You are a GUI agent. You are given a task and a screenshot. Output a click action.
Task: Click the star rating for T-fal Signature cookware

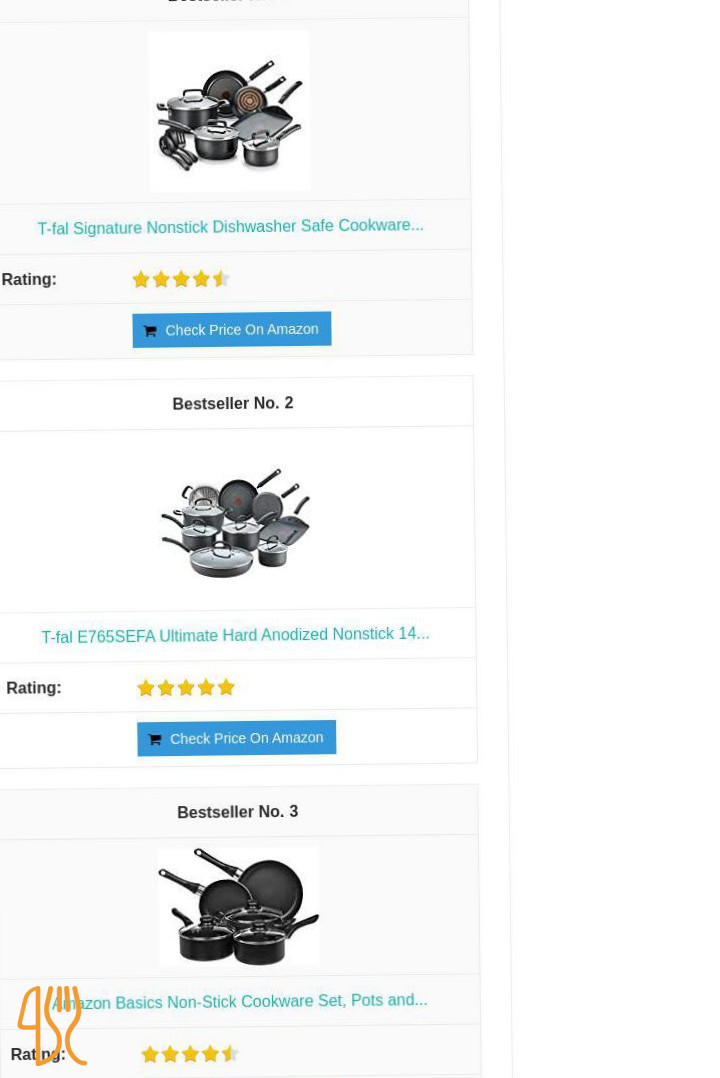181,279
